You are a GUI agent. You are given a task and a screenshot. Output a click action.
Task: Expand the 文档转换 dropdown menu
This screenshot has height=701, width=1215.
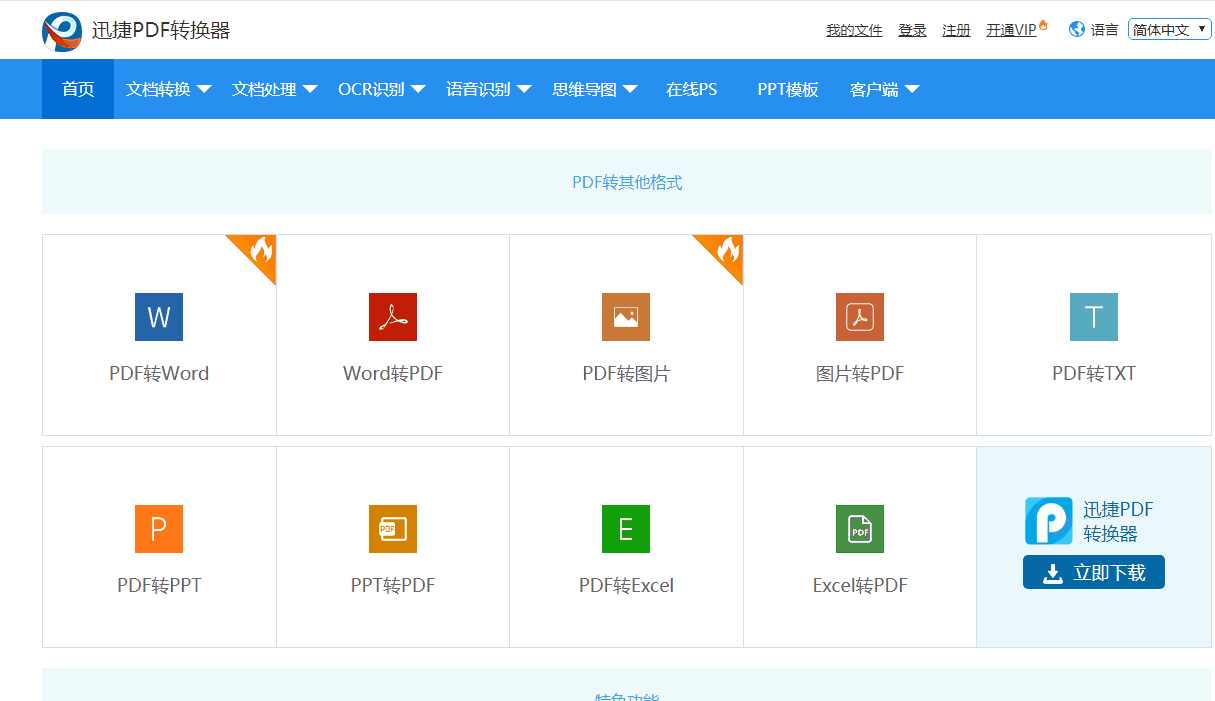168,89
